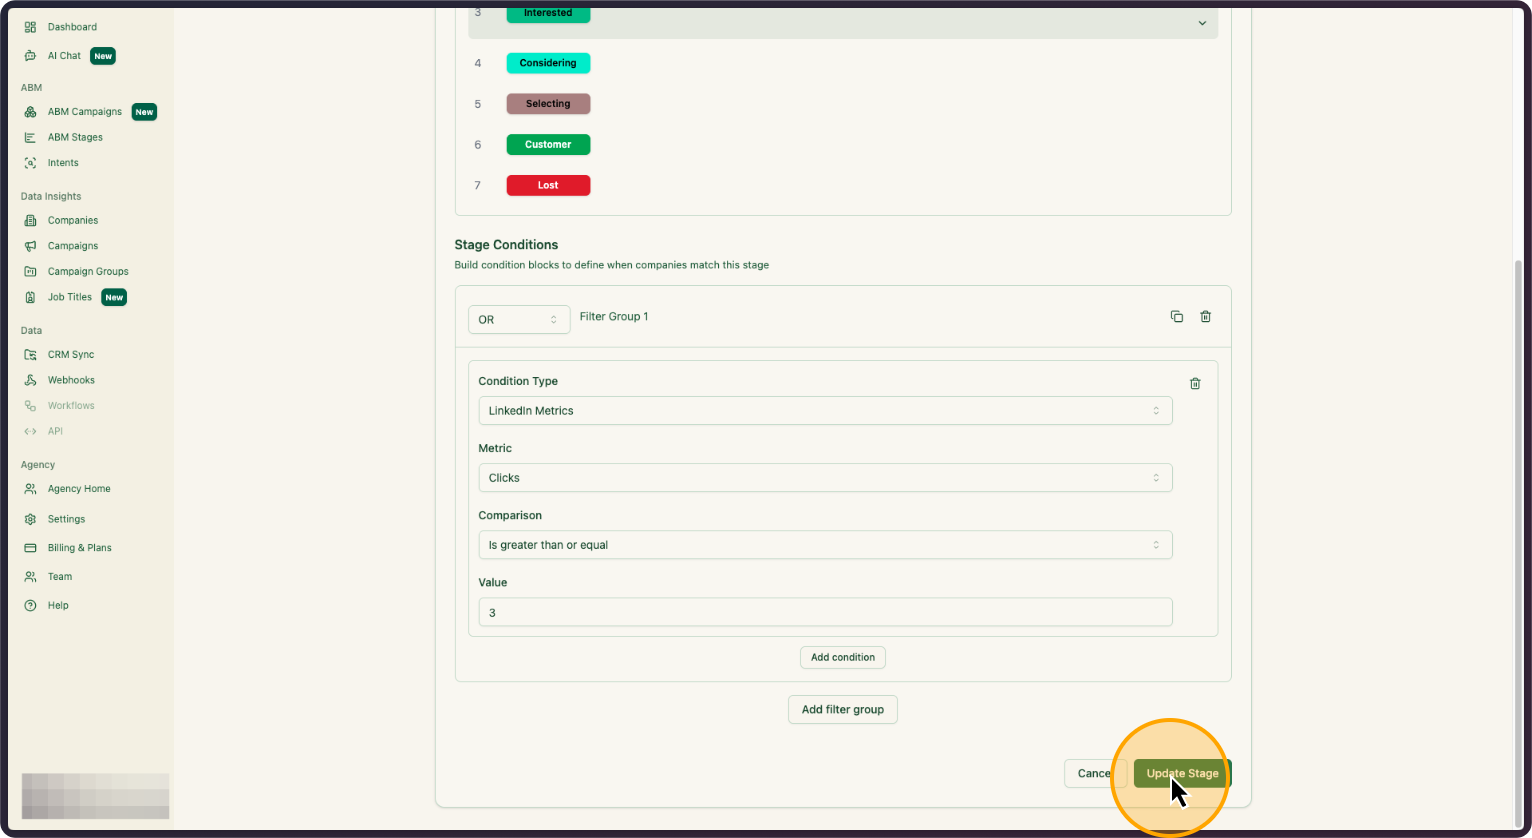
Task: Click the Add condition button
Action: pyautogui.click(x=842, y=657)
